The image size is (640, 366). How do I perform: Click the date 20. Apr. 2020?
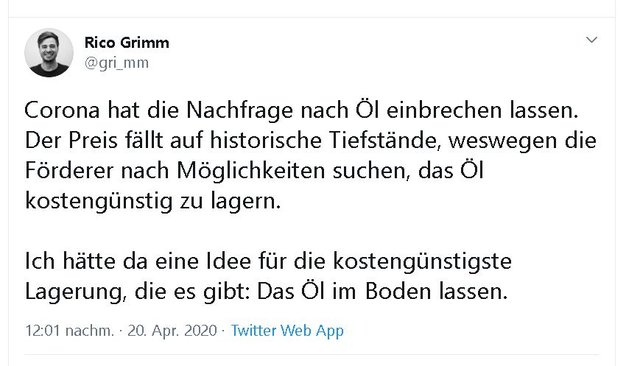point(172,330)
